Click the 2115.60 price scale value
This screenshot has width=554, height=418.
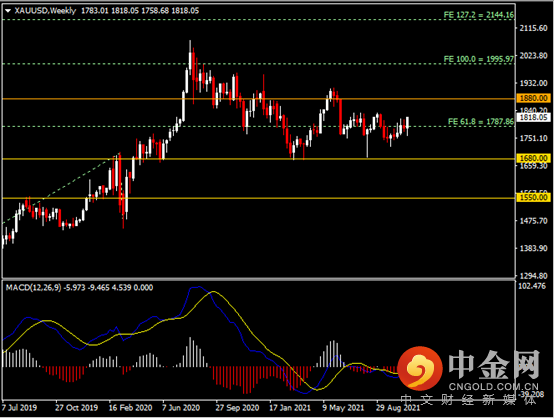(x=534, y=28)
